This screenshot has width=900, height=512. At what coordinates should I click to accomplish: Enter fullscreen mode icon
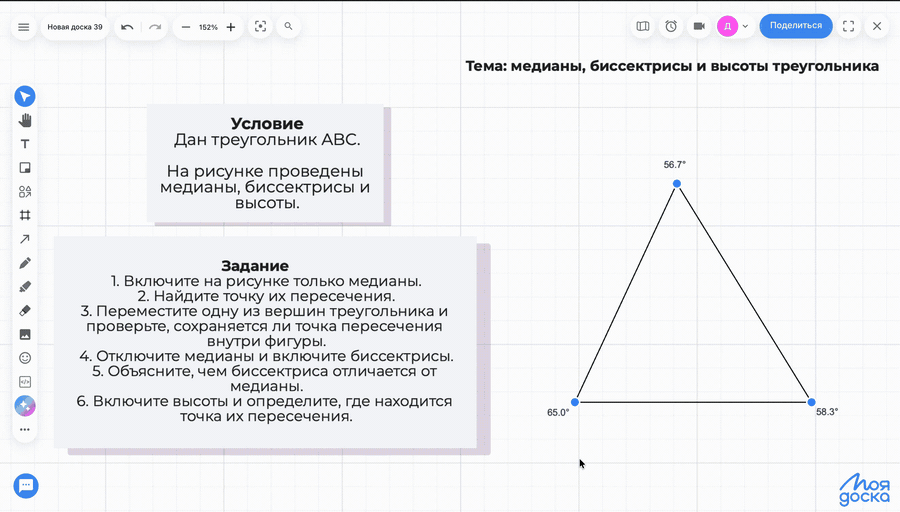tap(848, 26)
